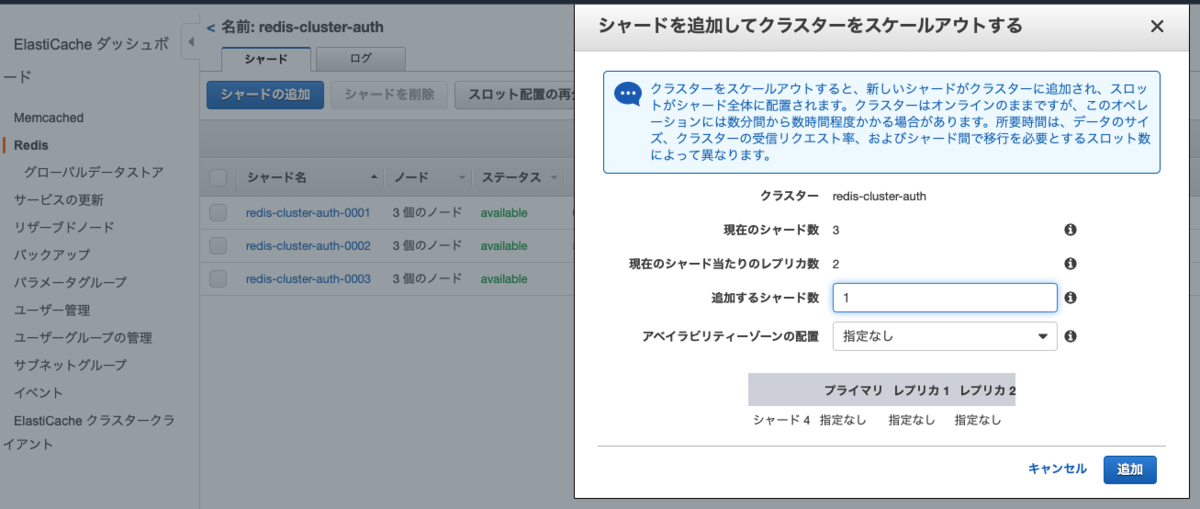This screenshot has height=509, width=1200.
Task: Open Memcached in the sidebar
Action: (49, 117)
